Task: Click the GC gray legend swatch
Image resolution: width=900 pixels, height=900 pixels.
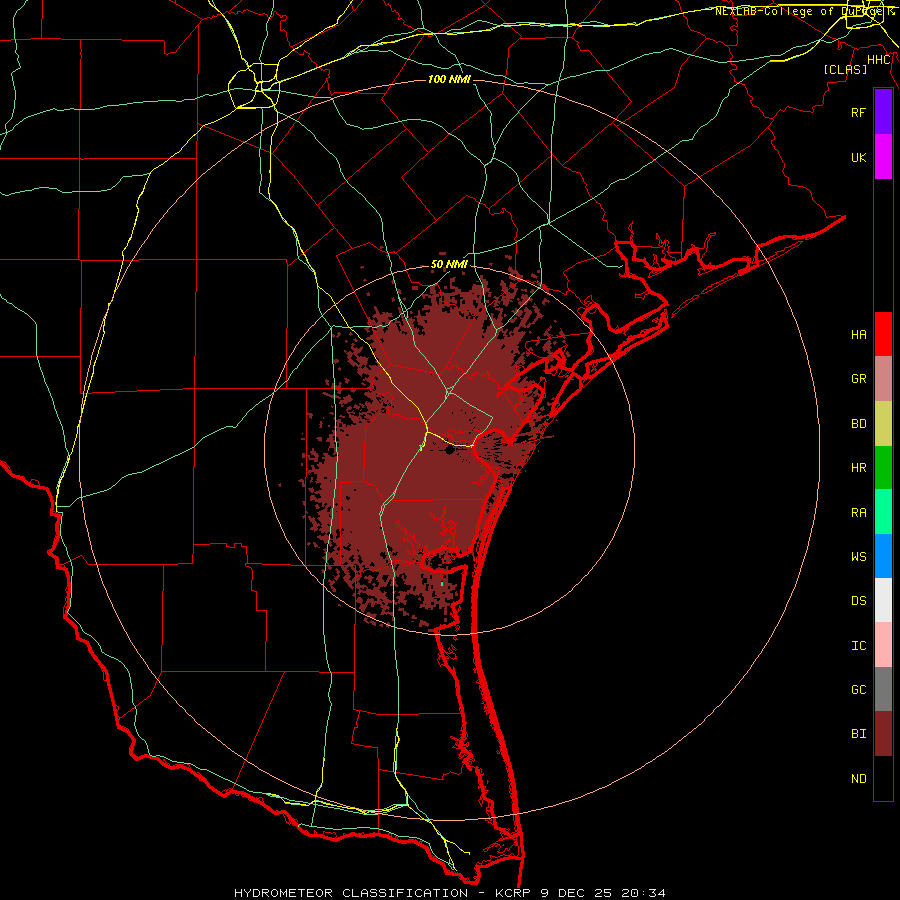Action: [883, 689]
